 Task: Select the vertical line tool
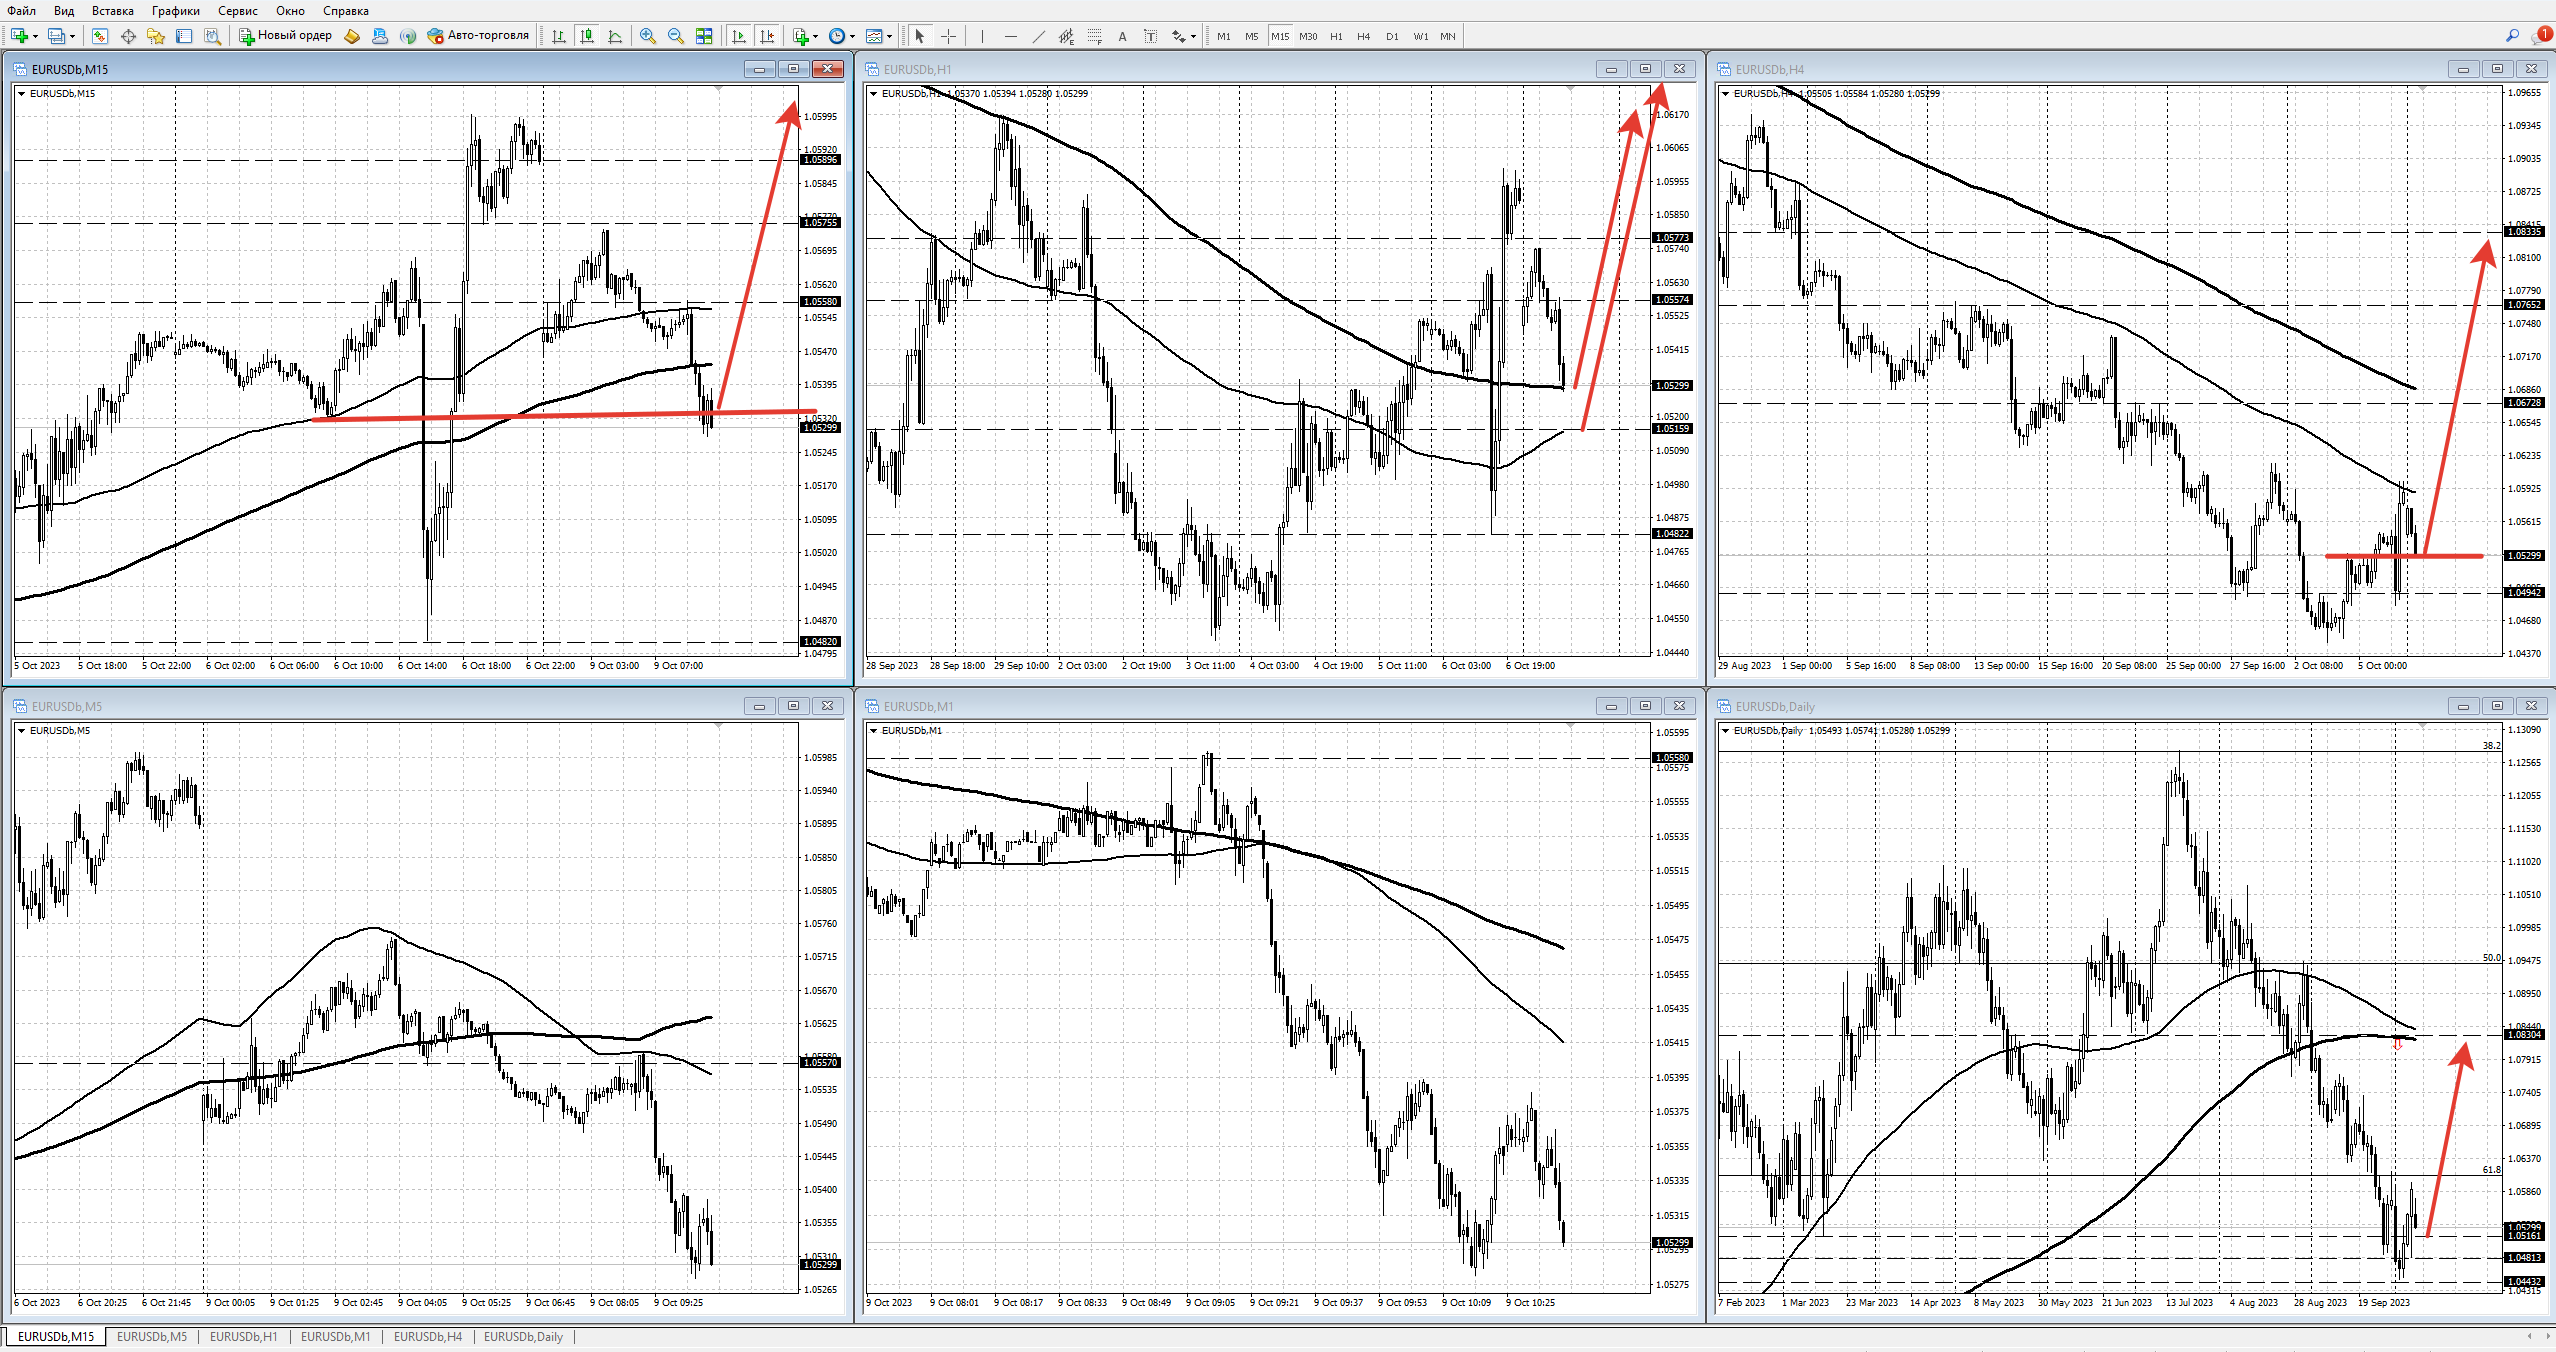(x=983, y=36)
